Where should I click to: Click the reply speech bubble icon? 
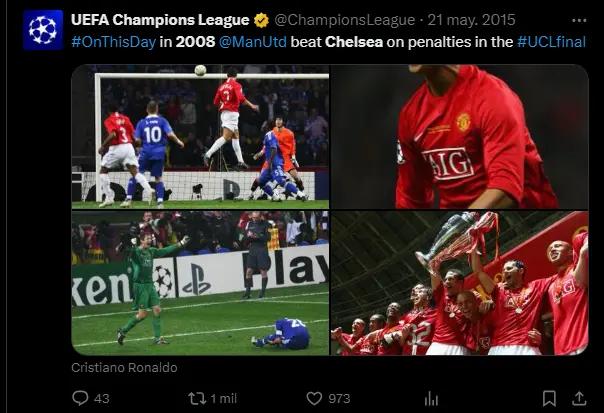[x=81, y=398]
